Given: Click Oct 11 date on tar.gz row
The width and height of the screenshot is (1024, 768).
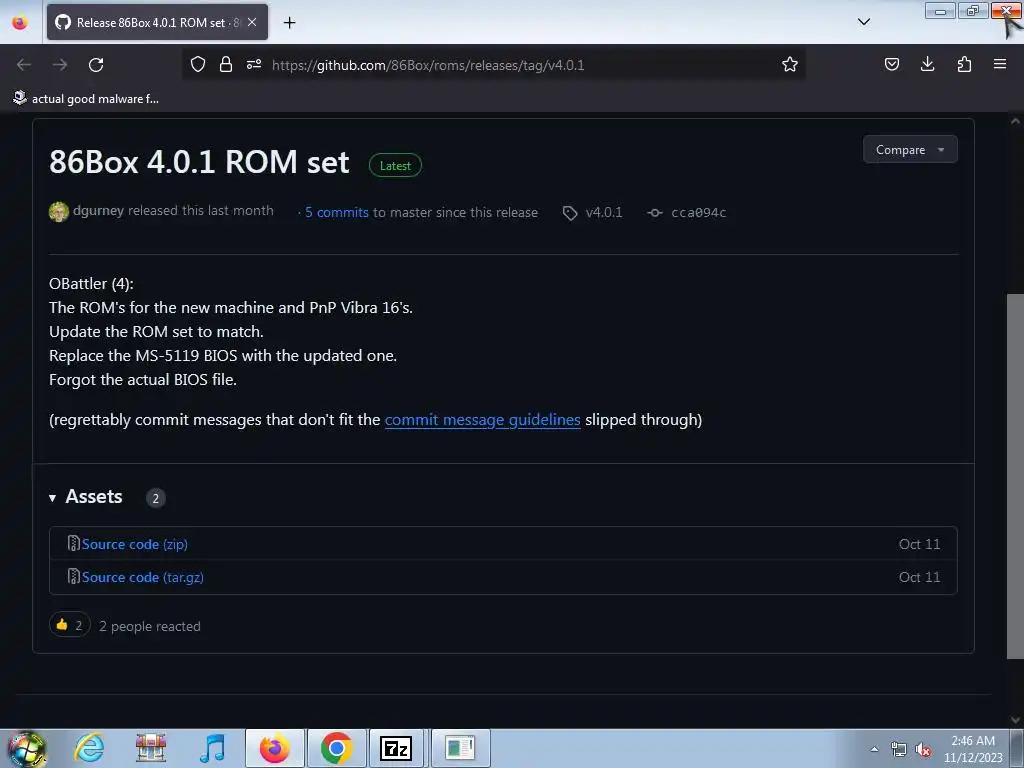Looking at the screenshot, I should 919,577.
